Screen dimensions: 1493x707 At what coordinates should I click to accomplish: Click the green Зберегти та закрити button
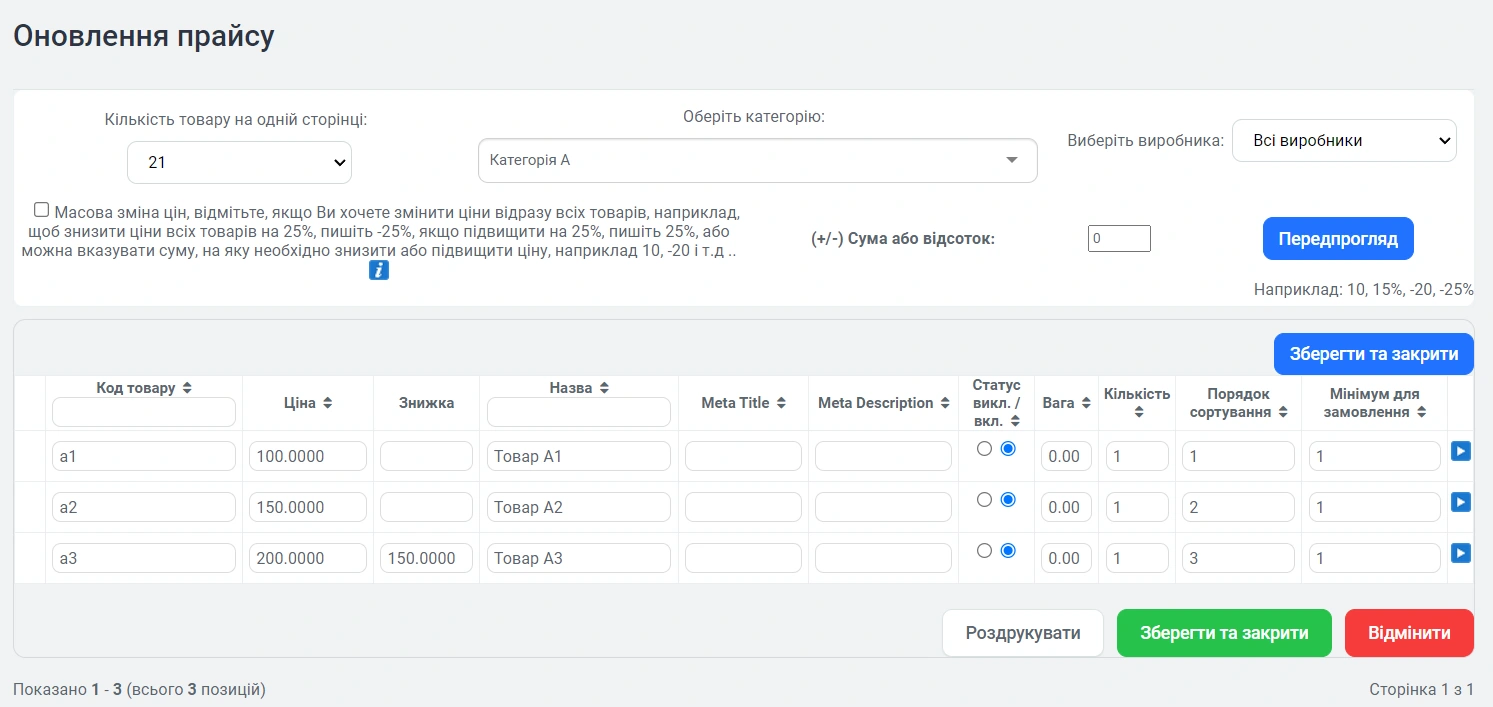tap(1223, 633)
